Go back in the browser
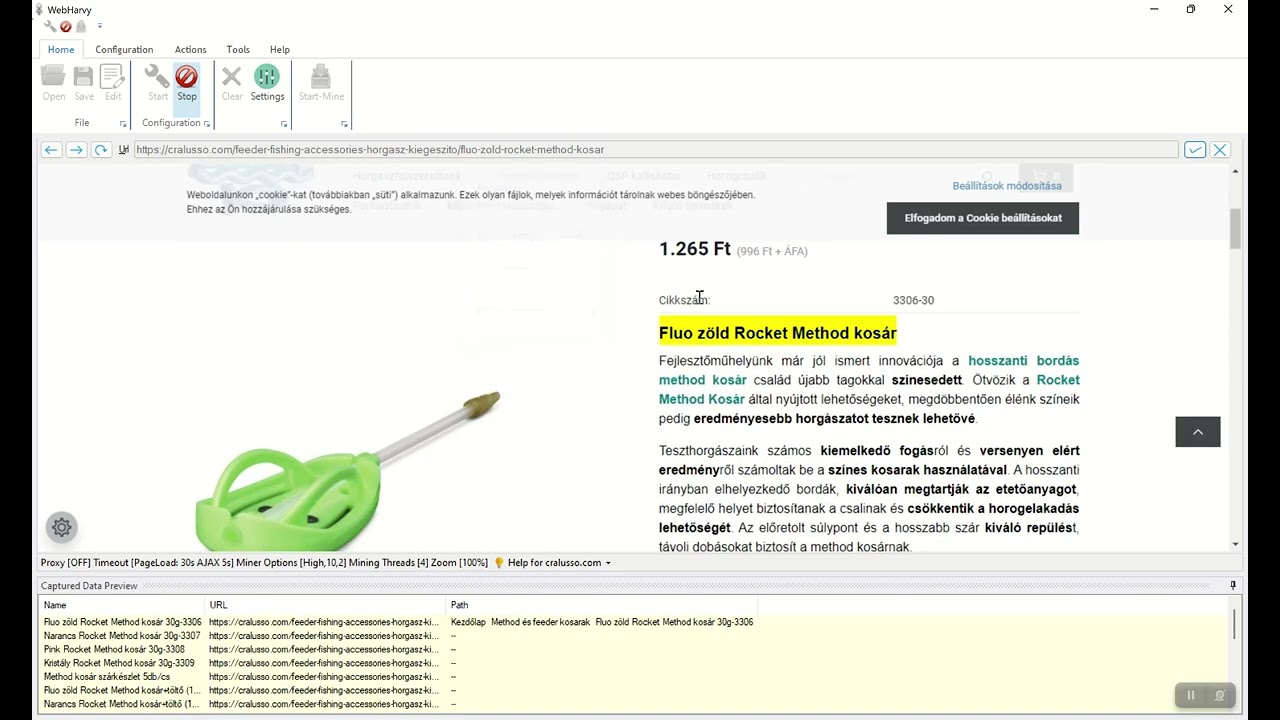 point(51,150)
